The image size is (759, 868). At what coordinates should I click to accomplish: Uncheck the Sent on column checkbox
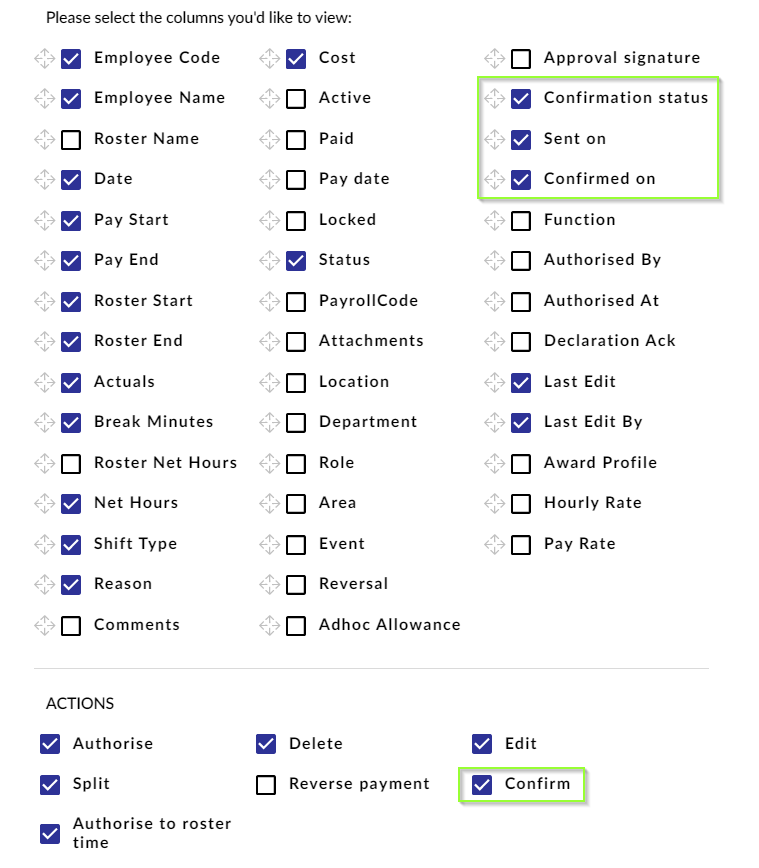click(x=521, y=139)
